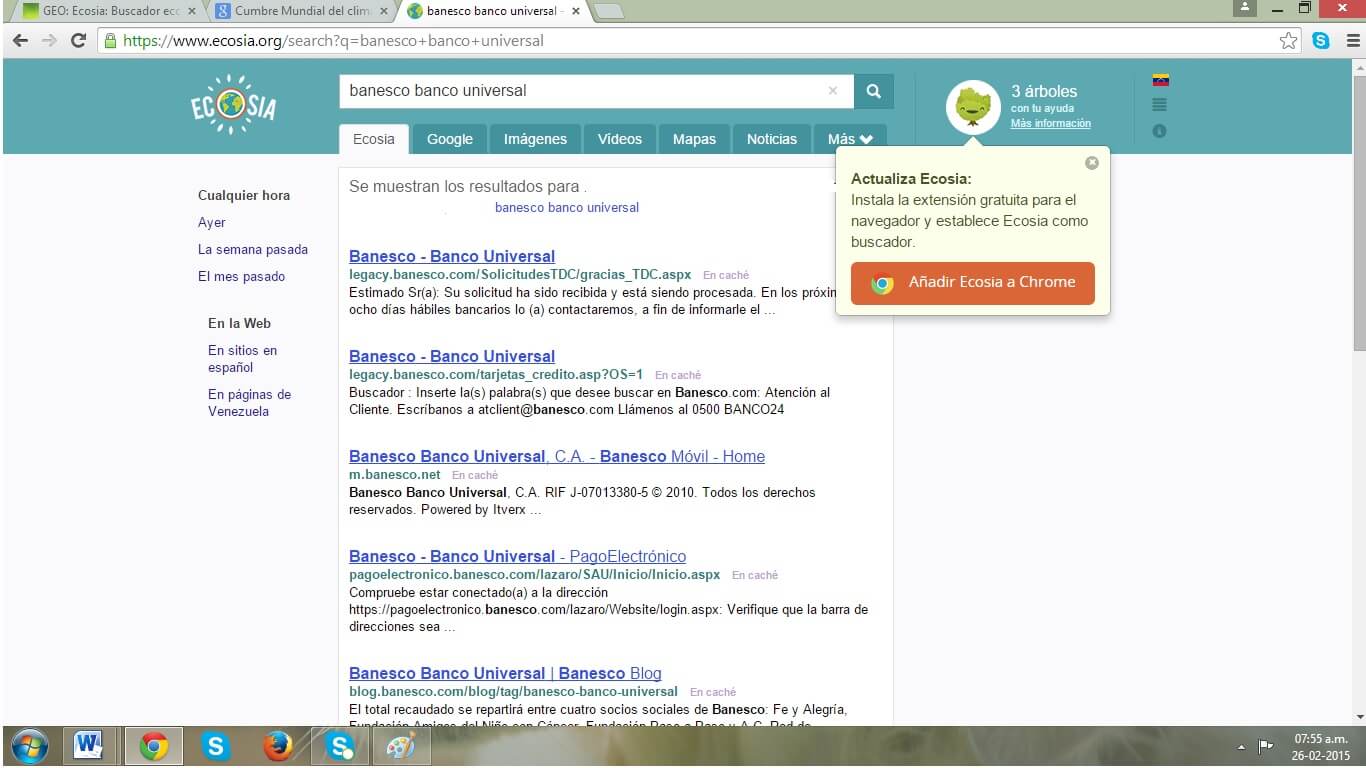The image size is (1366, 768).
Task: Open the gracias_TDC.aspx Banesco result title
Action: (452, 256)
